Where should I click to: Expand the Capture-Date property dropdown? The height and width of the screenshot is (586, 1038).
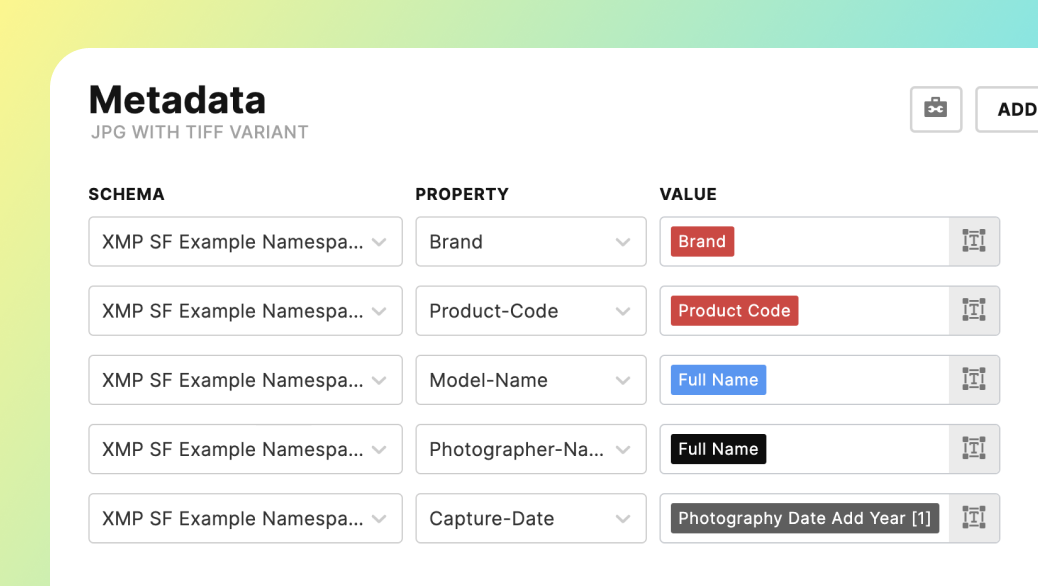(530, 518)
